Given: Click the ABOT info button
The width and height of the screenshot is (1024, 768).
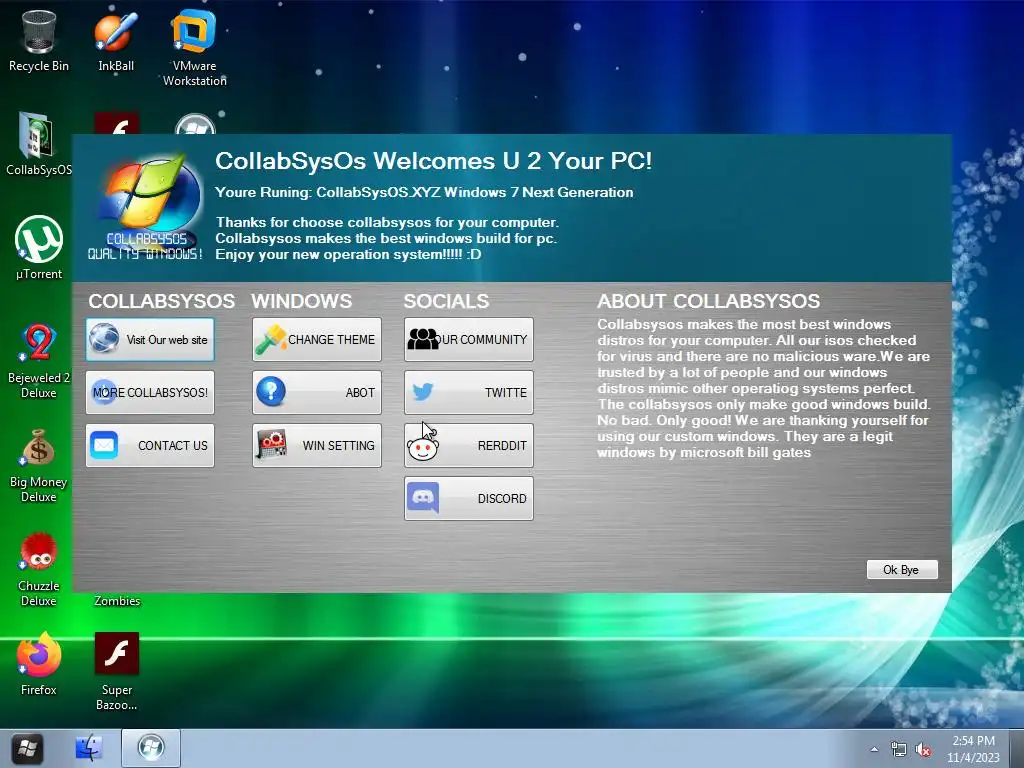Looking at the screenshot, I should [317, 392].
